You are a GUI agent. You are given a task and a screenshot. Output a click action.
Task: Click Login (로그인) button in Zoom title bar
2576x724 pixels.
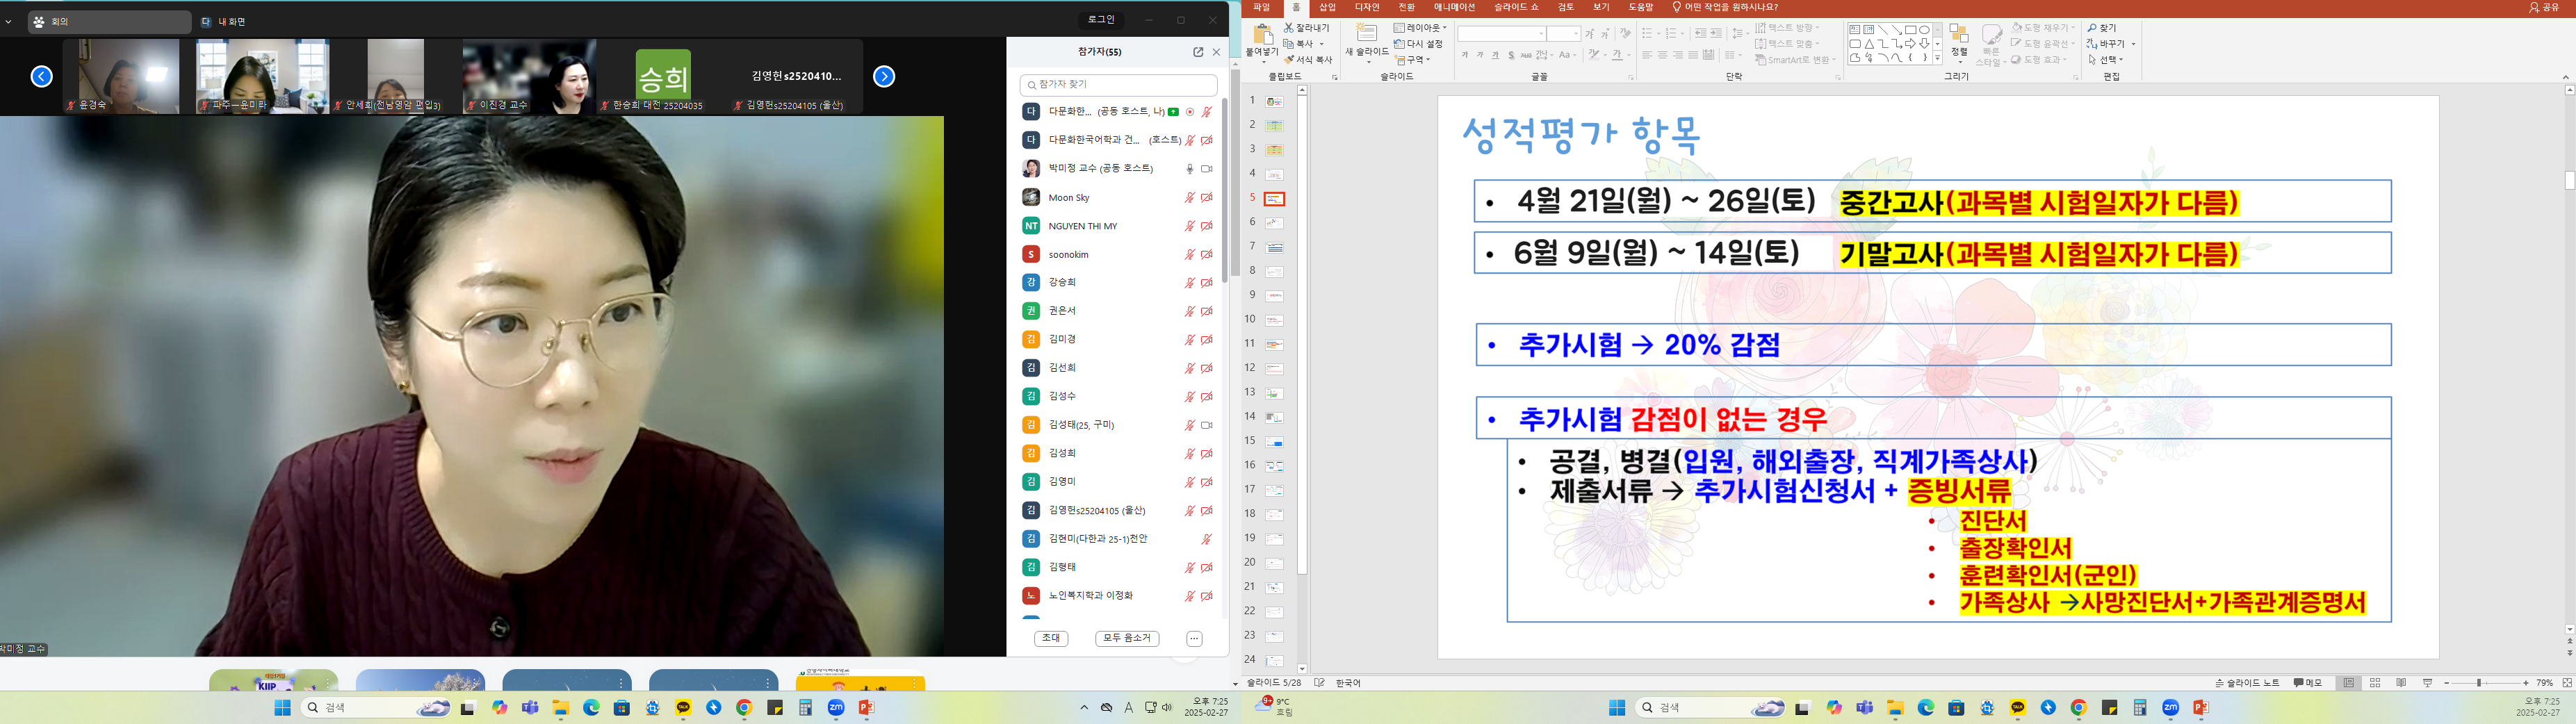pyautogui.click(x=1101, y=20)
